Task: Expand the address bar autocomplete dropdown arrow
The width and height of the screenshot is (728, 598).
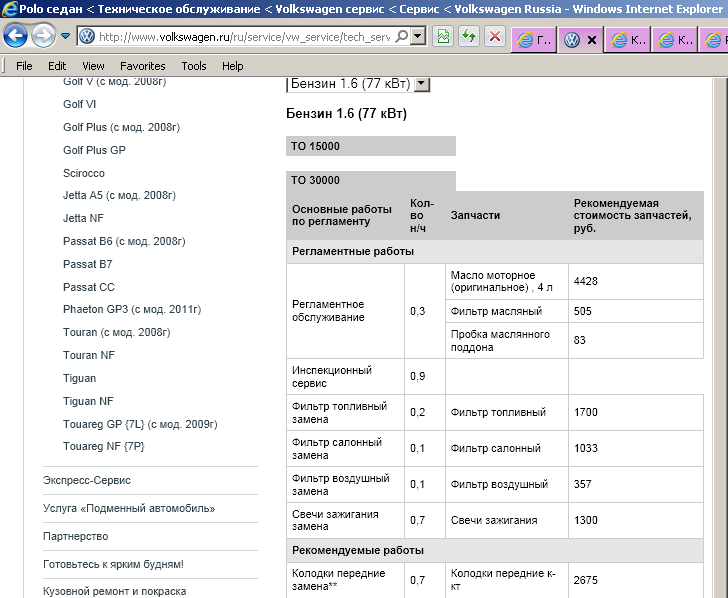Action: pyautogui.click(x=417, y=37)
